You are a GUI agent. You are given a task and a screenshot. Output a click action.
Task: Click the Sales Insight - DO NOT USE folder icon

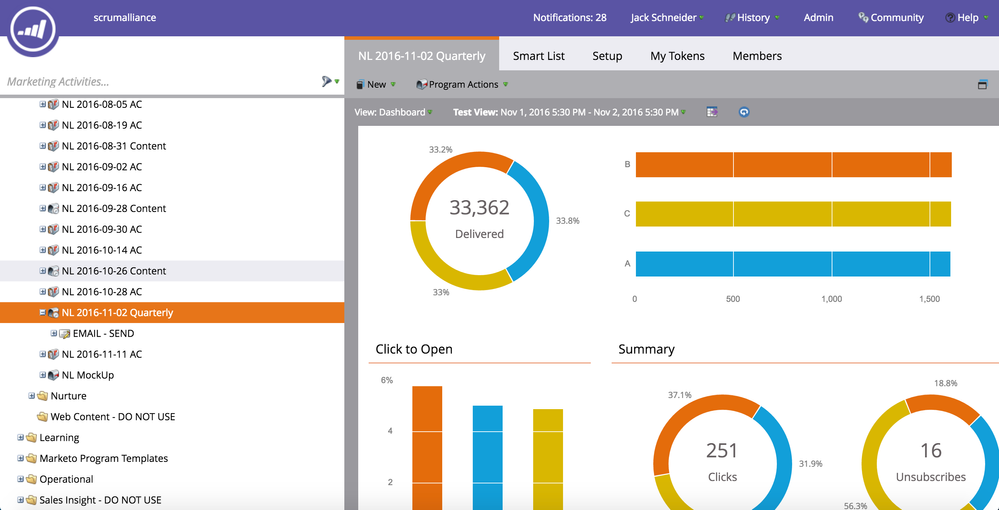[31, 500]
